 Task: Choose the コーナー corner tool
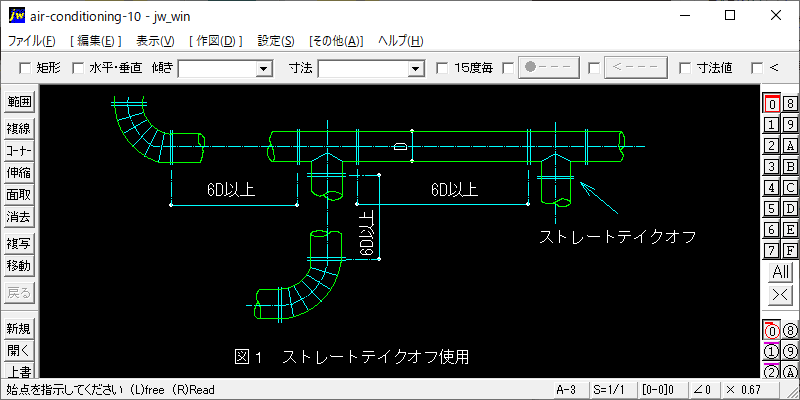(19, 150)
